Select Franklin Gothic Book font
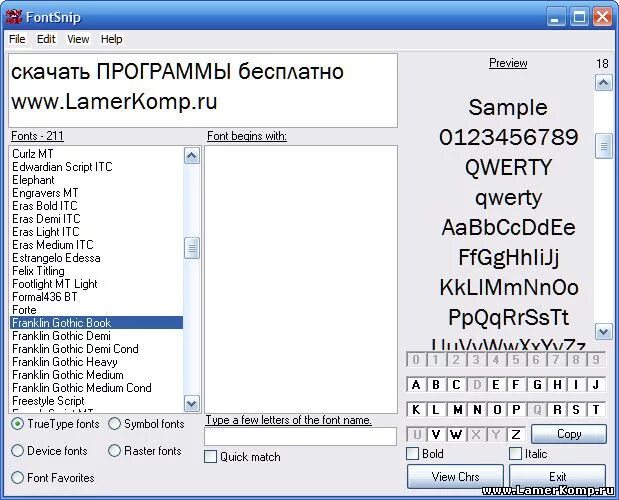 click(96, 323)
